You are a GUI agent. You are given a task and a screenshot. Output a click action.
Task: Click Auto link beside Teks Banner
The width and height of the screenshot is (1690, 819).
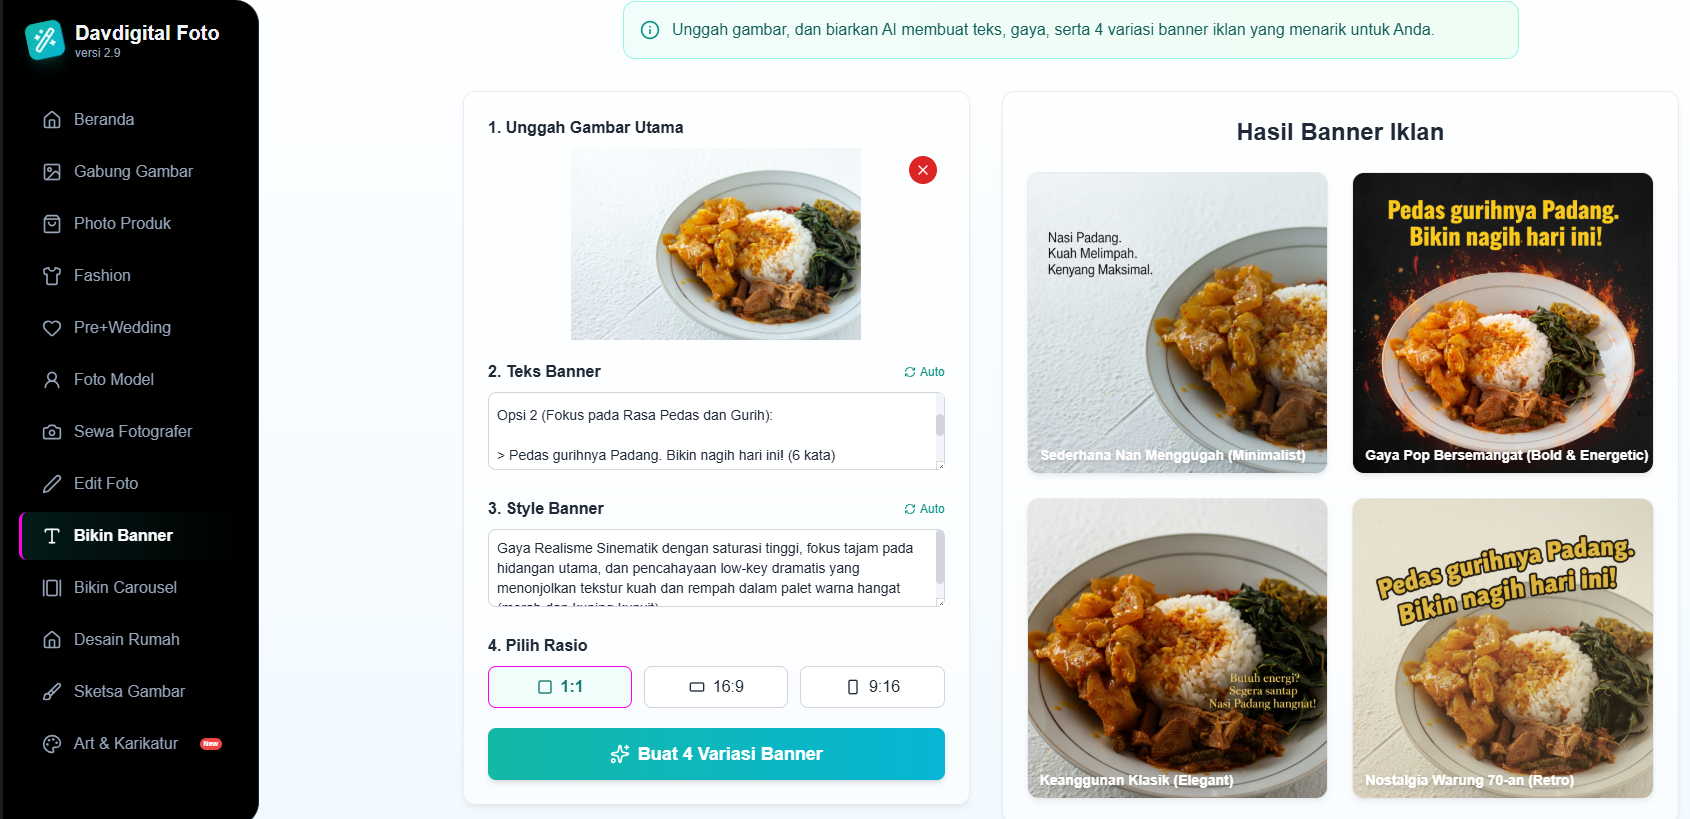[924, 372]
